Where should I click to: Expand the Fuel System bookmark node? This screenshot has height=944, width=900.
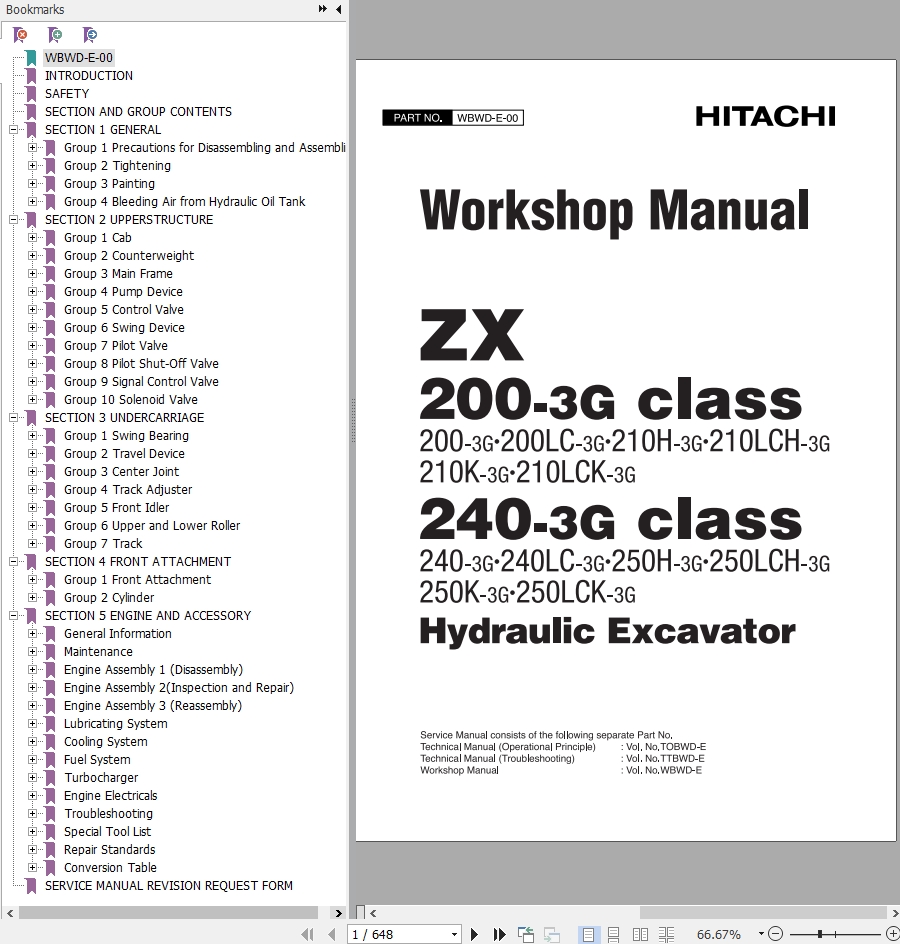[x=33, y=760]
